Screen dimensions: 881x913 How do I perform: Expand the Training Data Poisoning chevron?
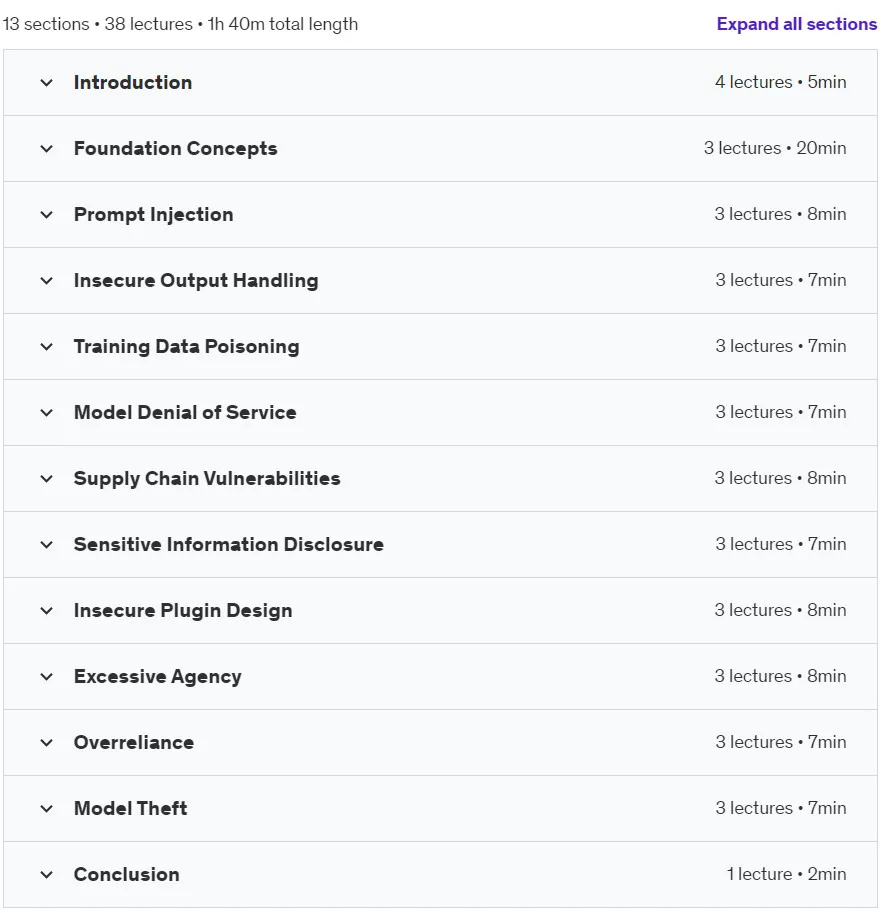(x=47, y=346)
